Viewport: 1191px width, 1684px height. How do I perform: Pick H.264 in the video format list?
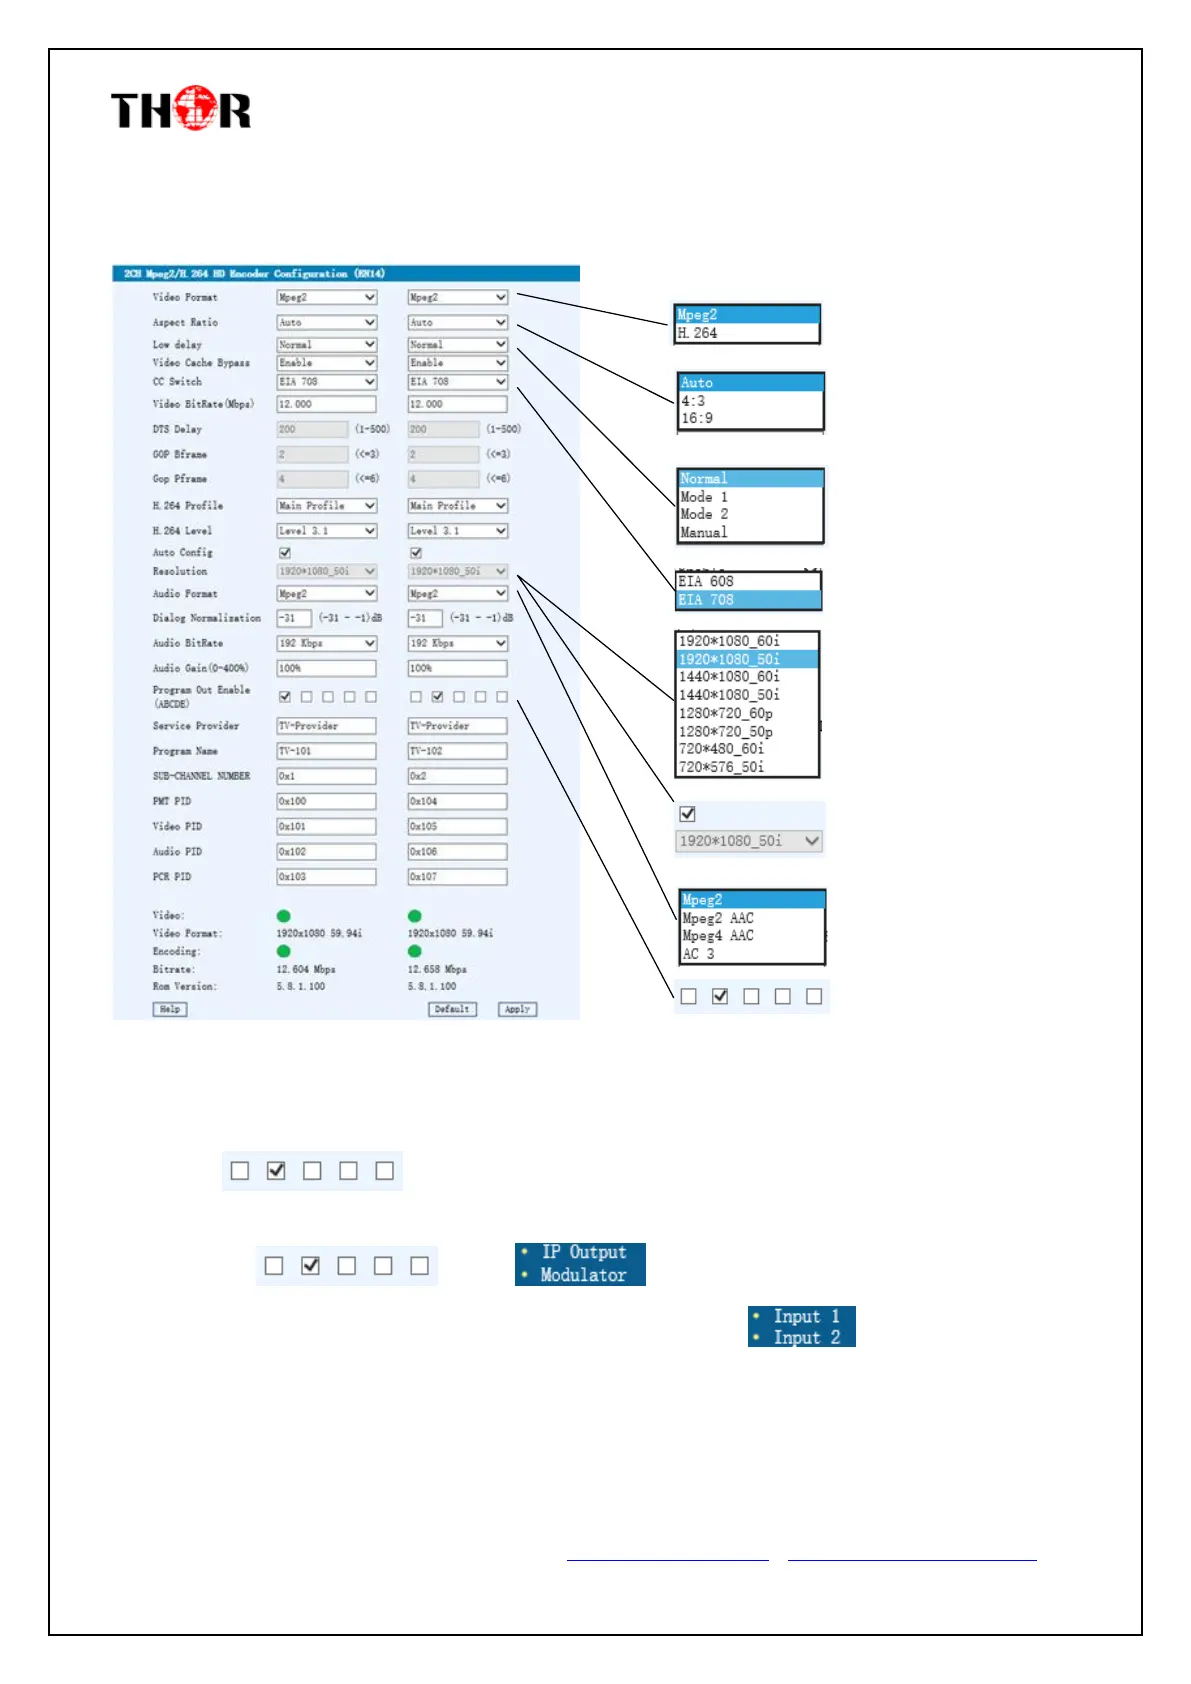[698, 333]
